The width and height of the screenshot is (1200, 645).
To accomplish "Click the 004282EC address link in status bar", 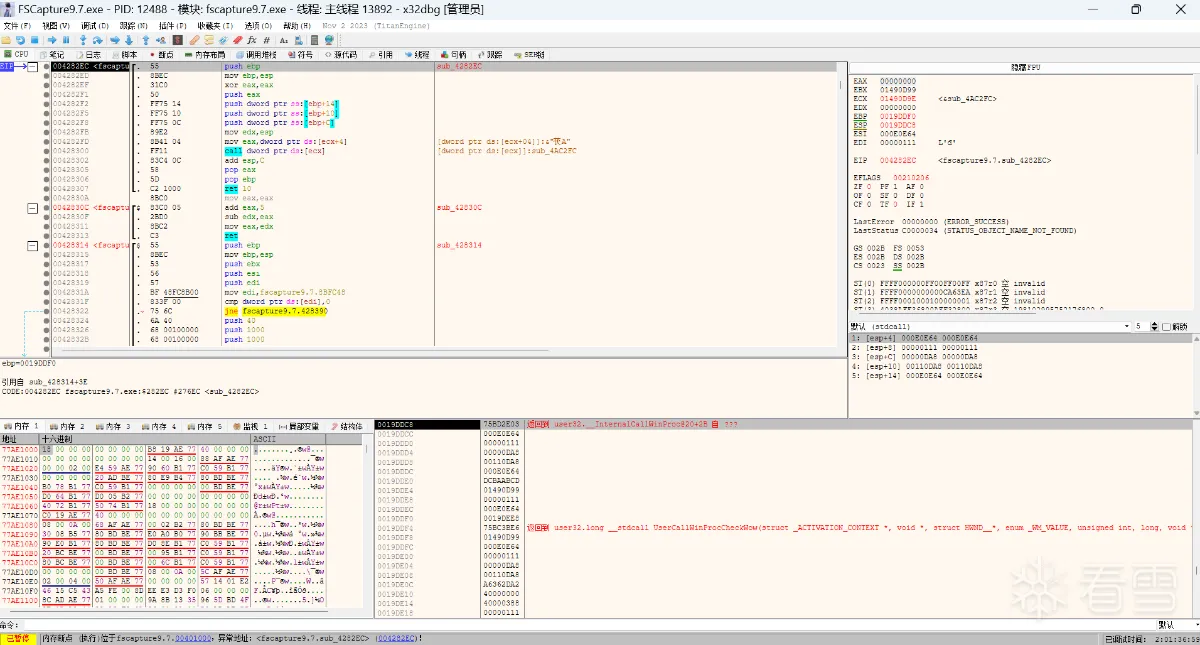I will point(395,638).
